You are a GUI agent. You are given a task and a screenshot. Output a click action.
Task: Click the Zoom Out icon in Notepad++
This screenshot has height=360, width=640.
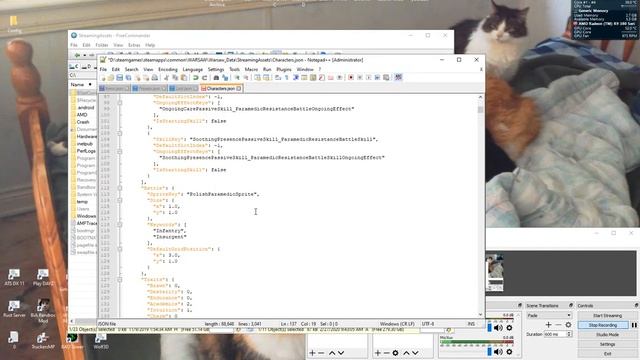click(246, 78)
